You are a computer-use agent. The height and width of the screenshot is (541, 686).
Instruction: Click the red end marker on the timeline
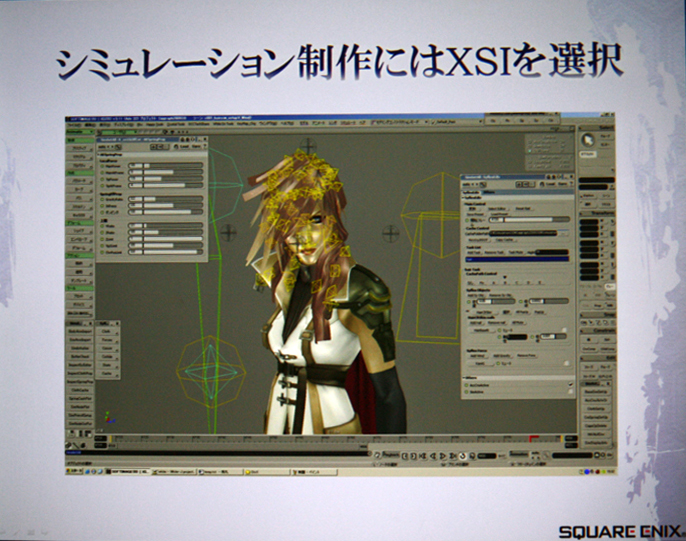pos(533,438)
